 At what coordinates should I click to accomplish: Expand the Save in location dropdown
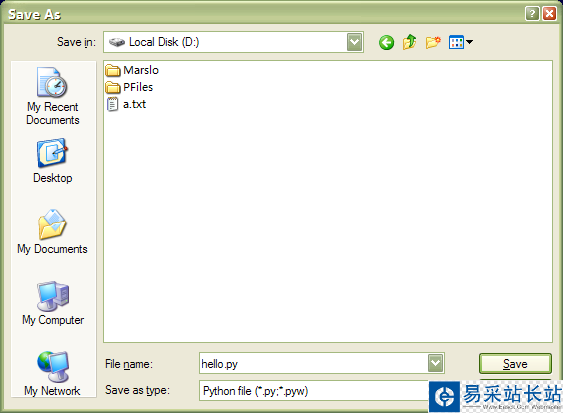tap(355, 42)
